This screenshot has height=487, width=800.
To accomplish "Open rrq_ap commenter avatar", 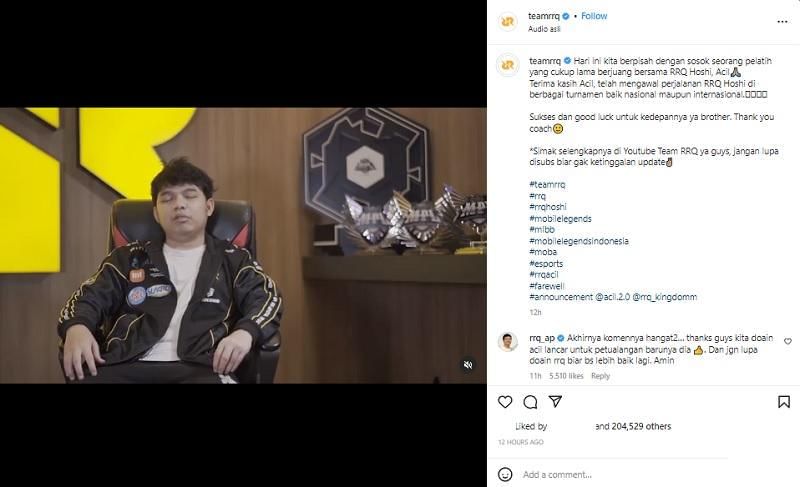I will (508, 342).
